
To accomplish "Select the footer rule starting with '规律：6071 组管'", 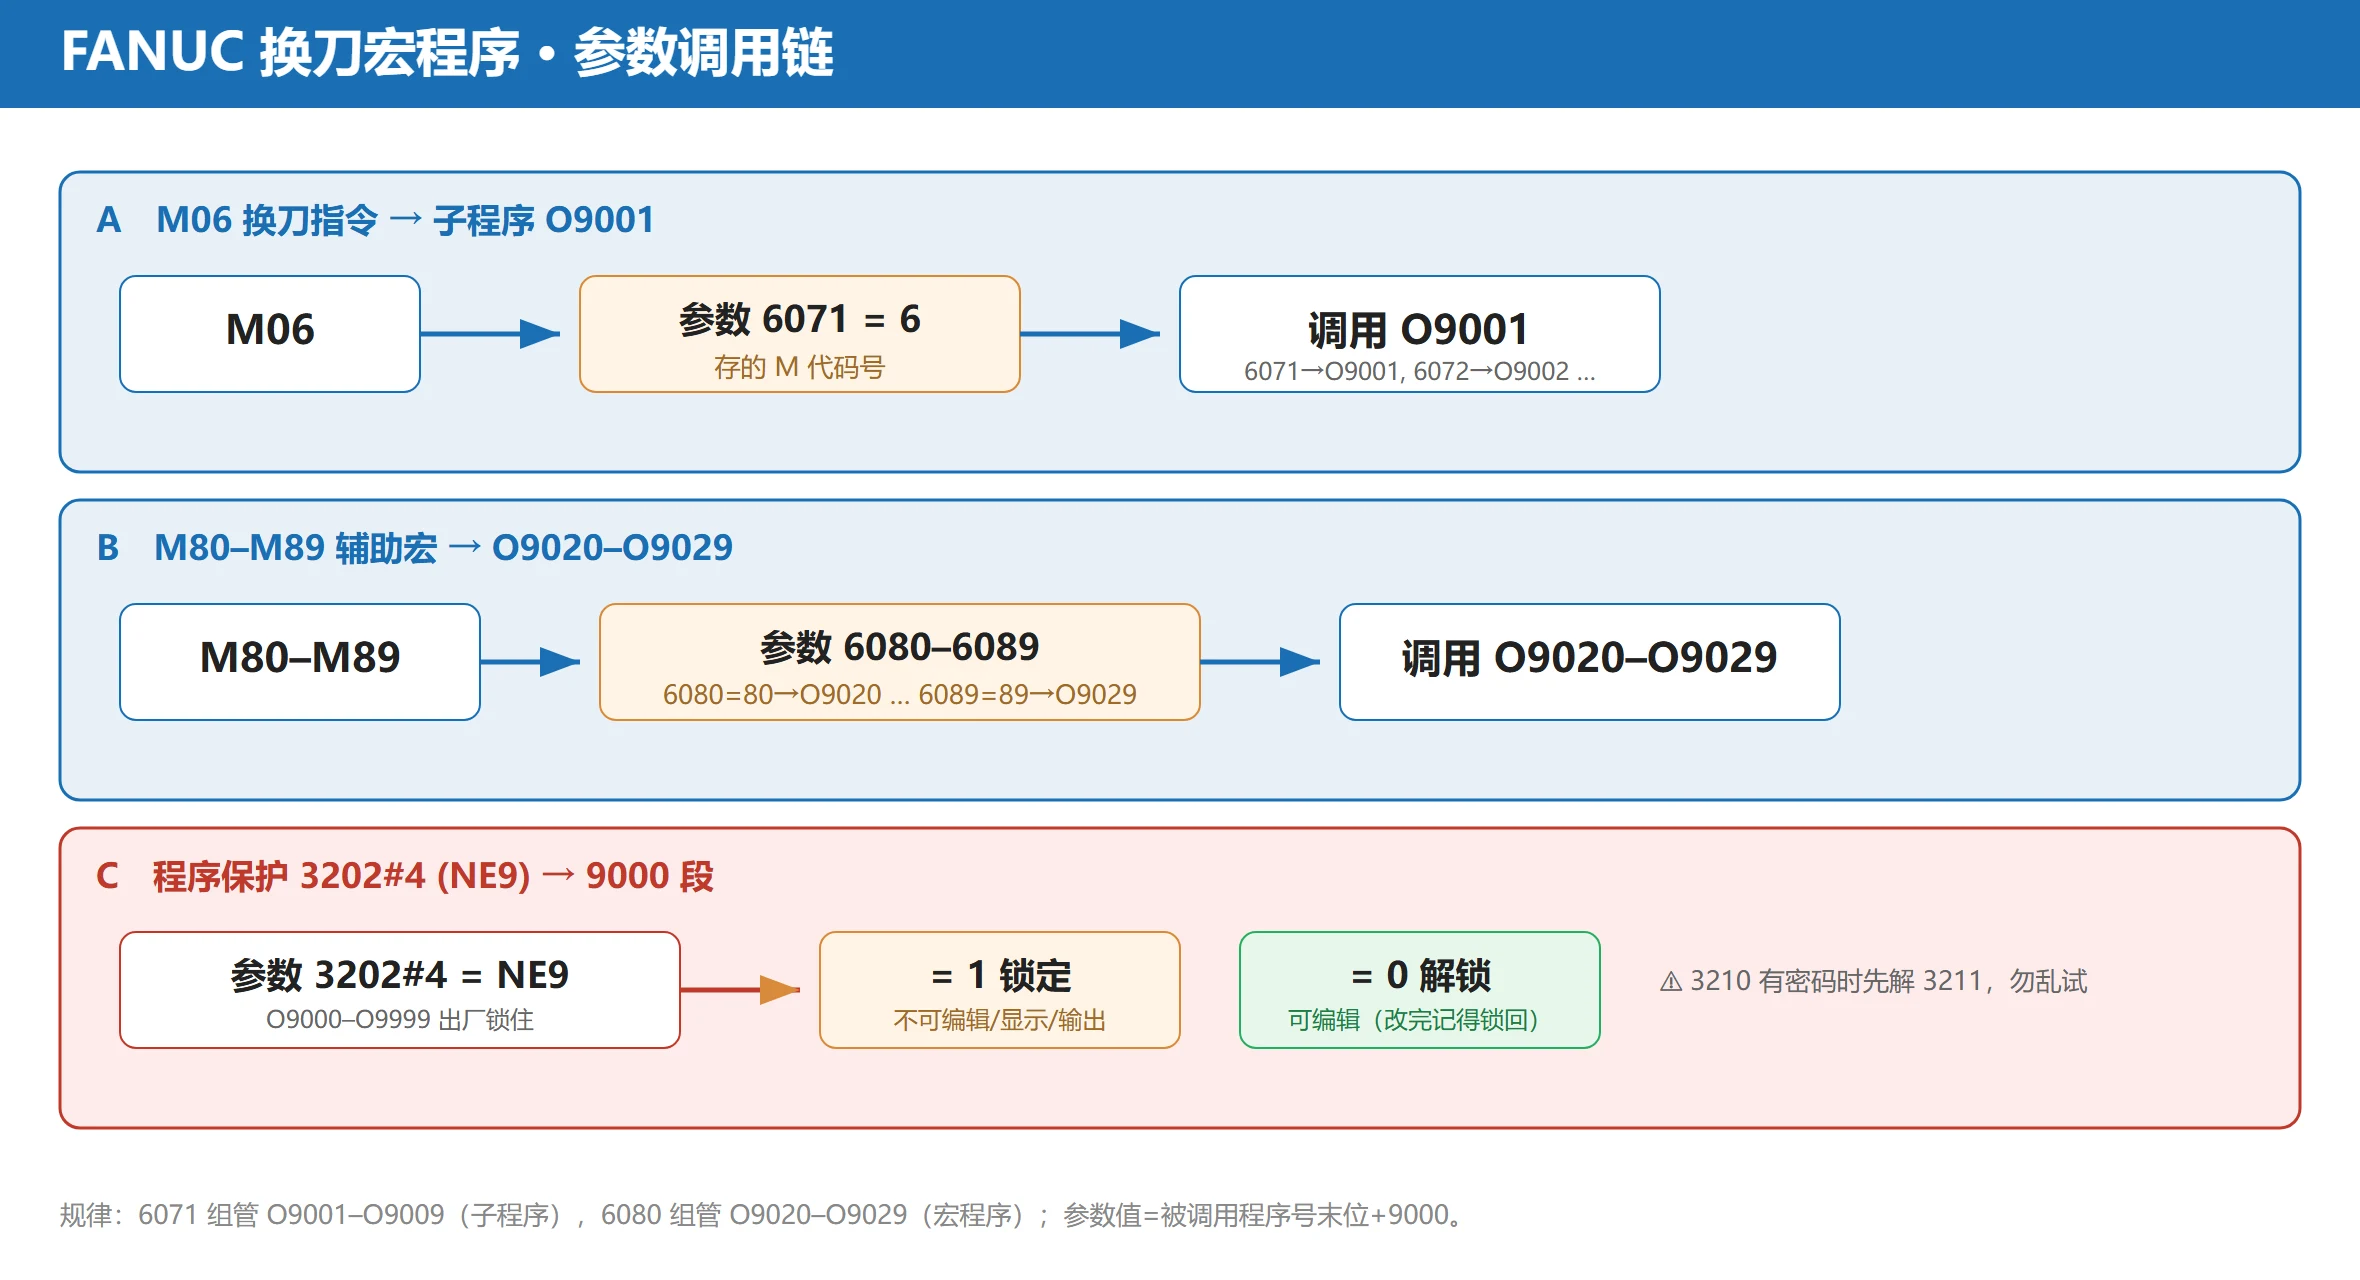I will [765, 1215].
